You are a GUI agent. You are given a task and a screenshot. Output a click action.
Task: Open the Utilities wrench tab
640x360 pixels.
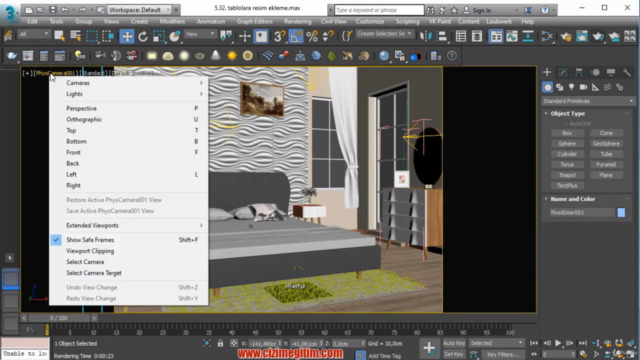tap(627, 73)
